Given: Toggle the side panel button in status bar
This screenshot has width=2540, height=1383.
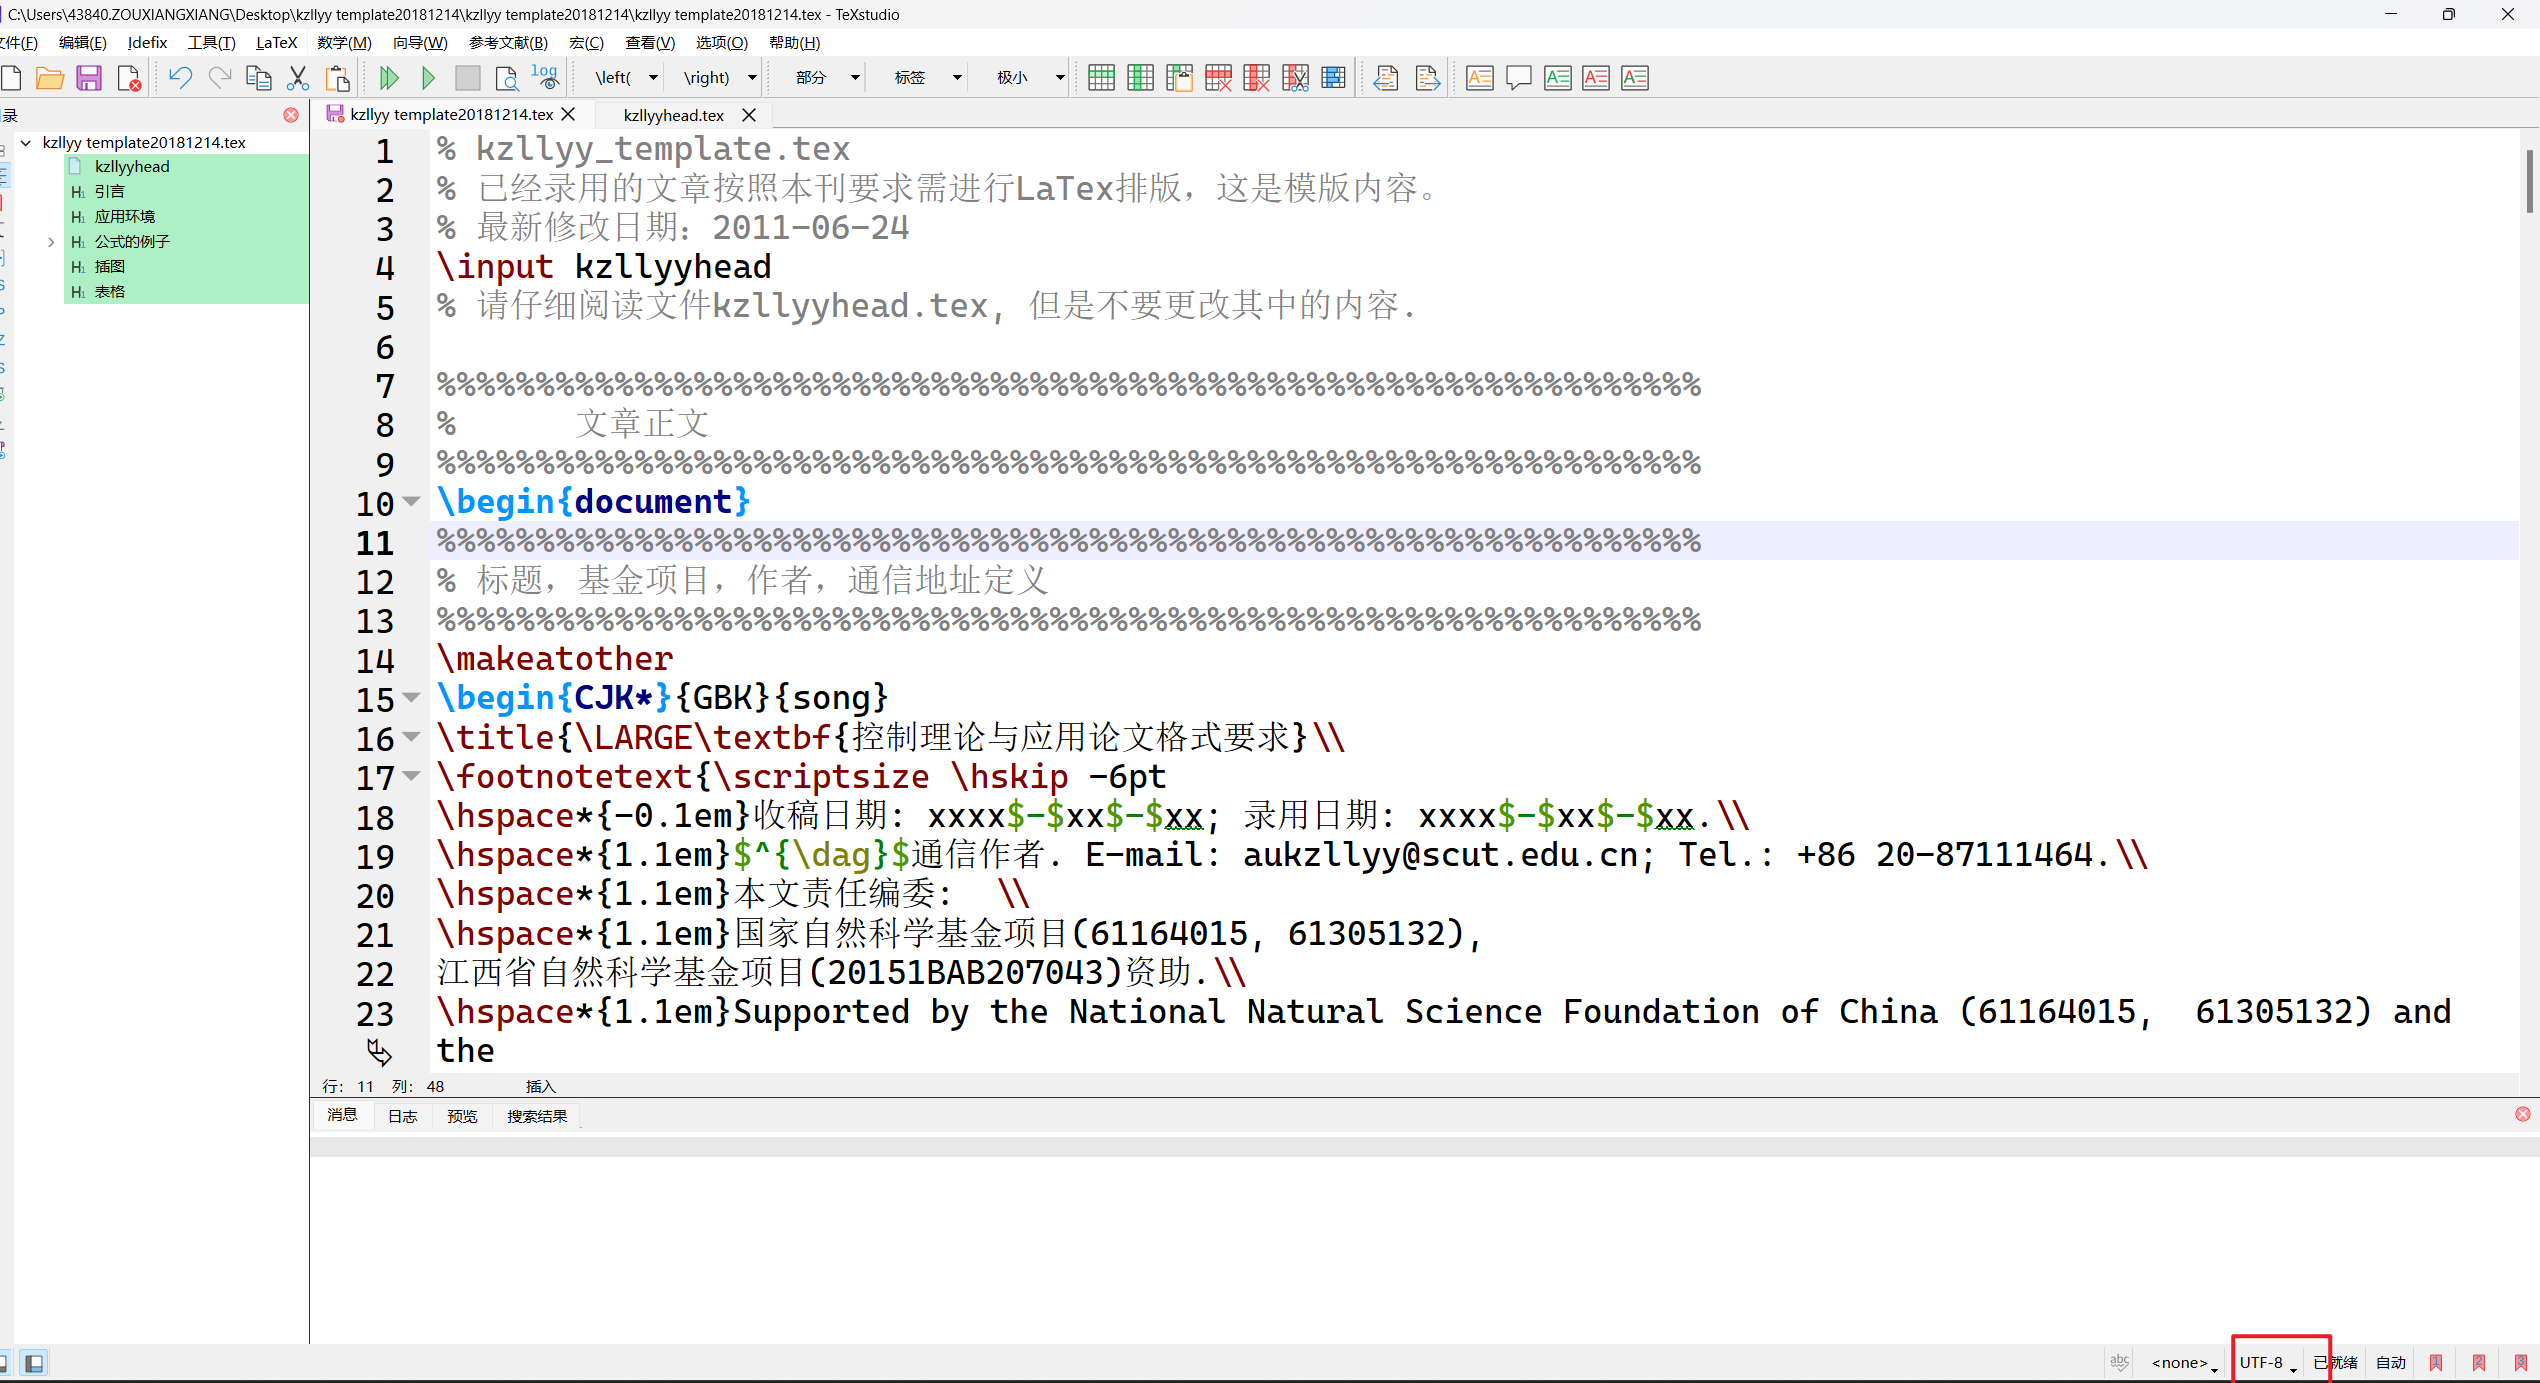Looking at the screenshot, I should pos(34,1362).
